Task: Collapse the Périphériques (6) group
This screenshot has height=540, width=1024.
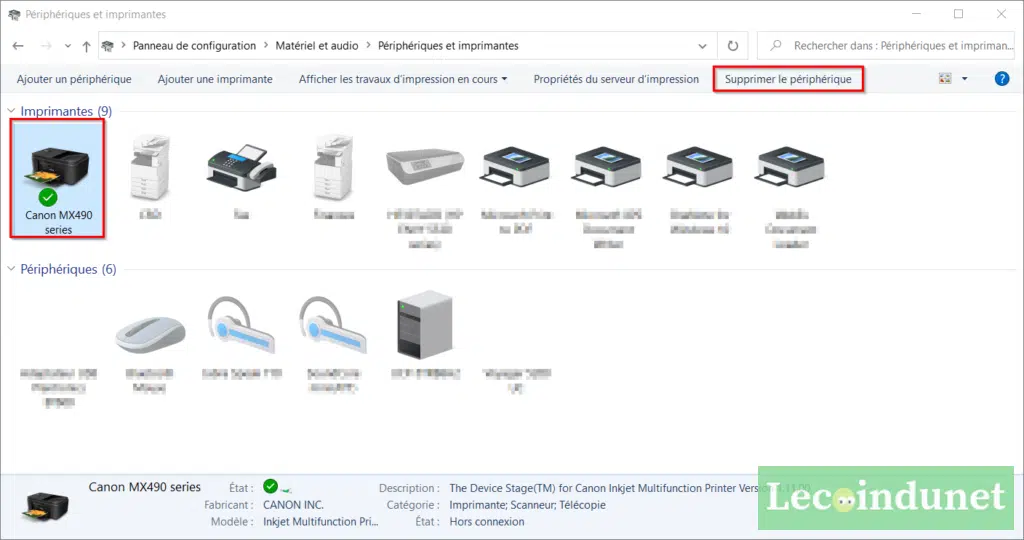Action: (12, 269)
